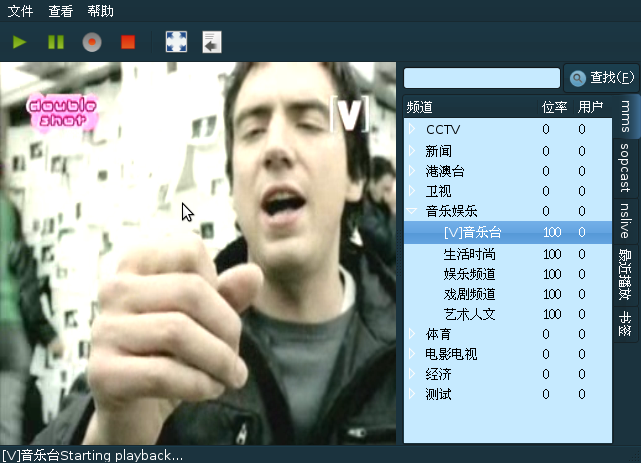Stop playback with the red stop button
This screenshot has height=463, width=641.
[128, 42]
